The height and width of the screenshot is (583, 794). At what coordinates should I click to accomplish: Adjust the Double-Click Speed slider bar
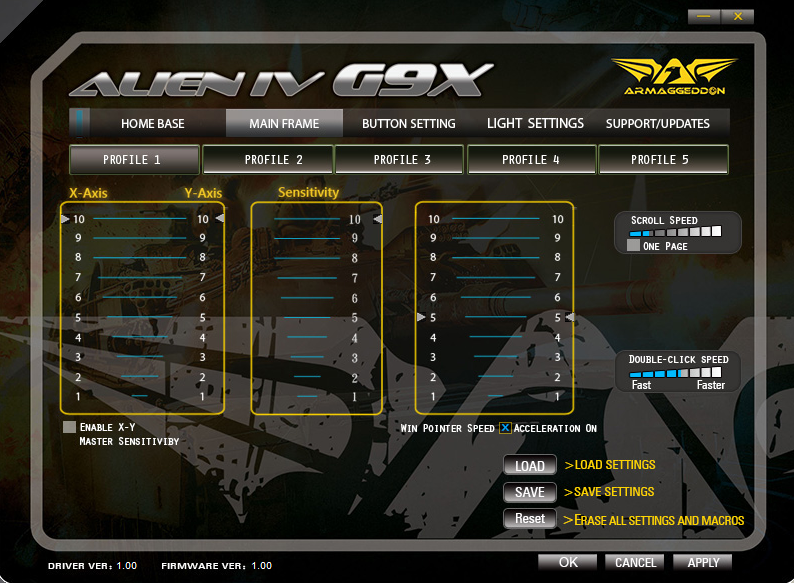676,373
